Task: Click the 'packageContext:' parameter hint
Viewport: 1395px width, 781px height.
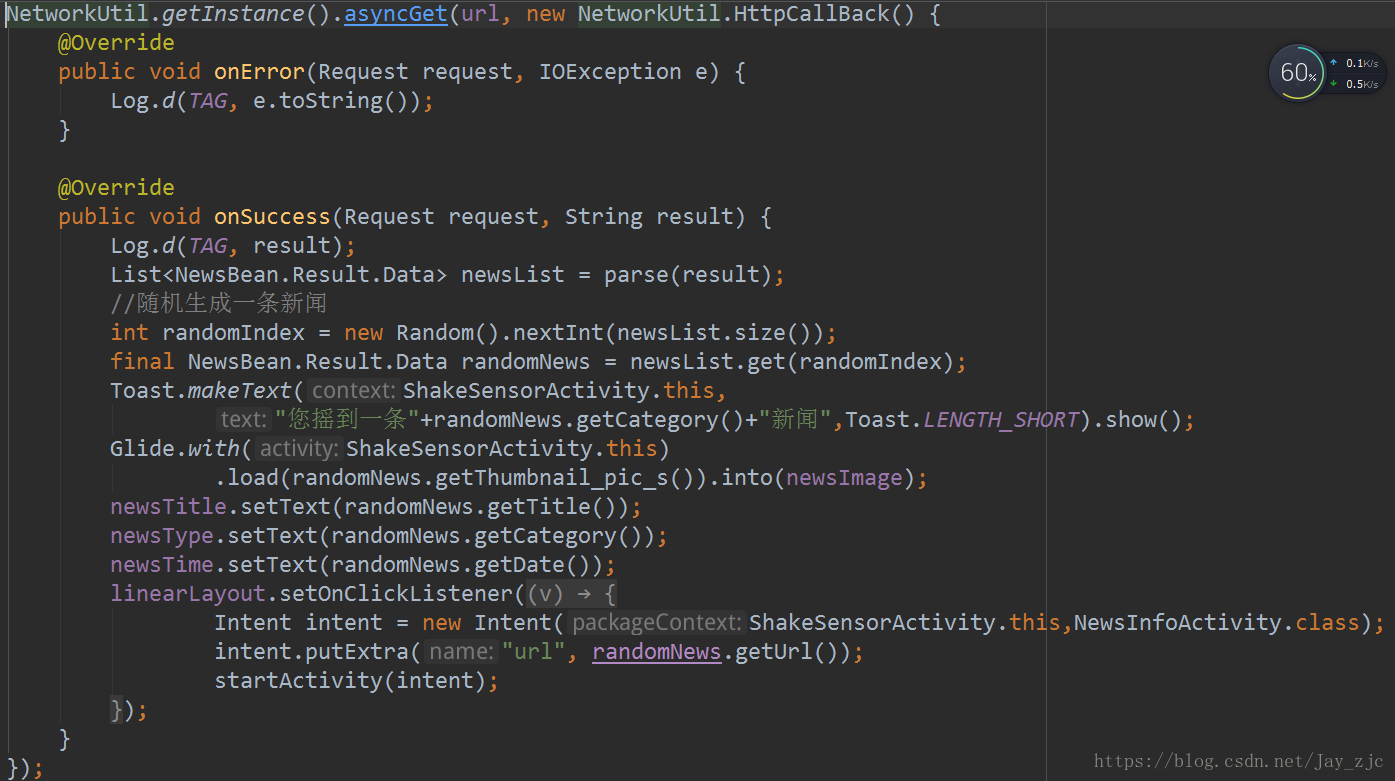Action: point(657,623)
